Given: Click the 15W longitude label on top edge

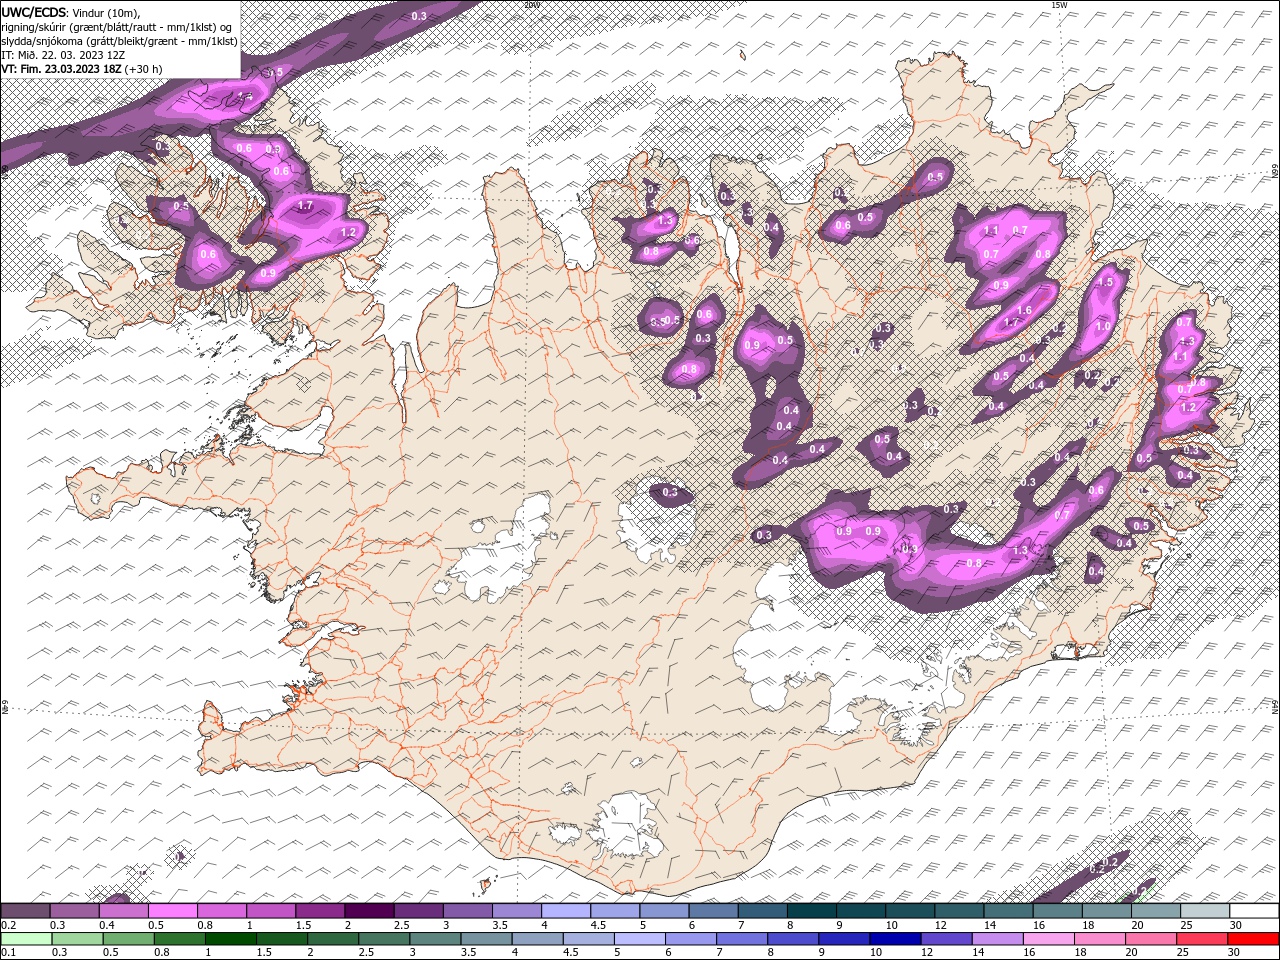Looking at the screenshot, I should pos(1059,5).
